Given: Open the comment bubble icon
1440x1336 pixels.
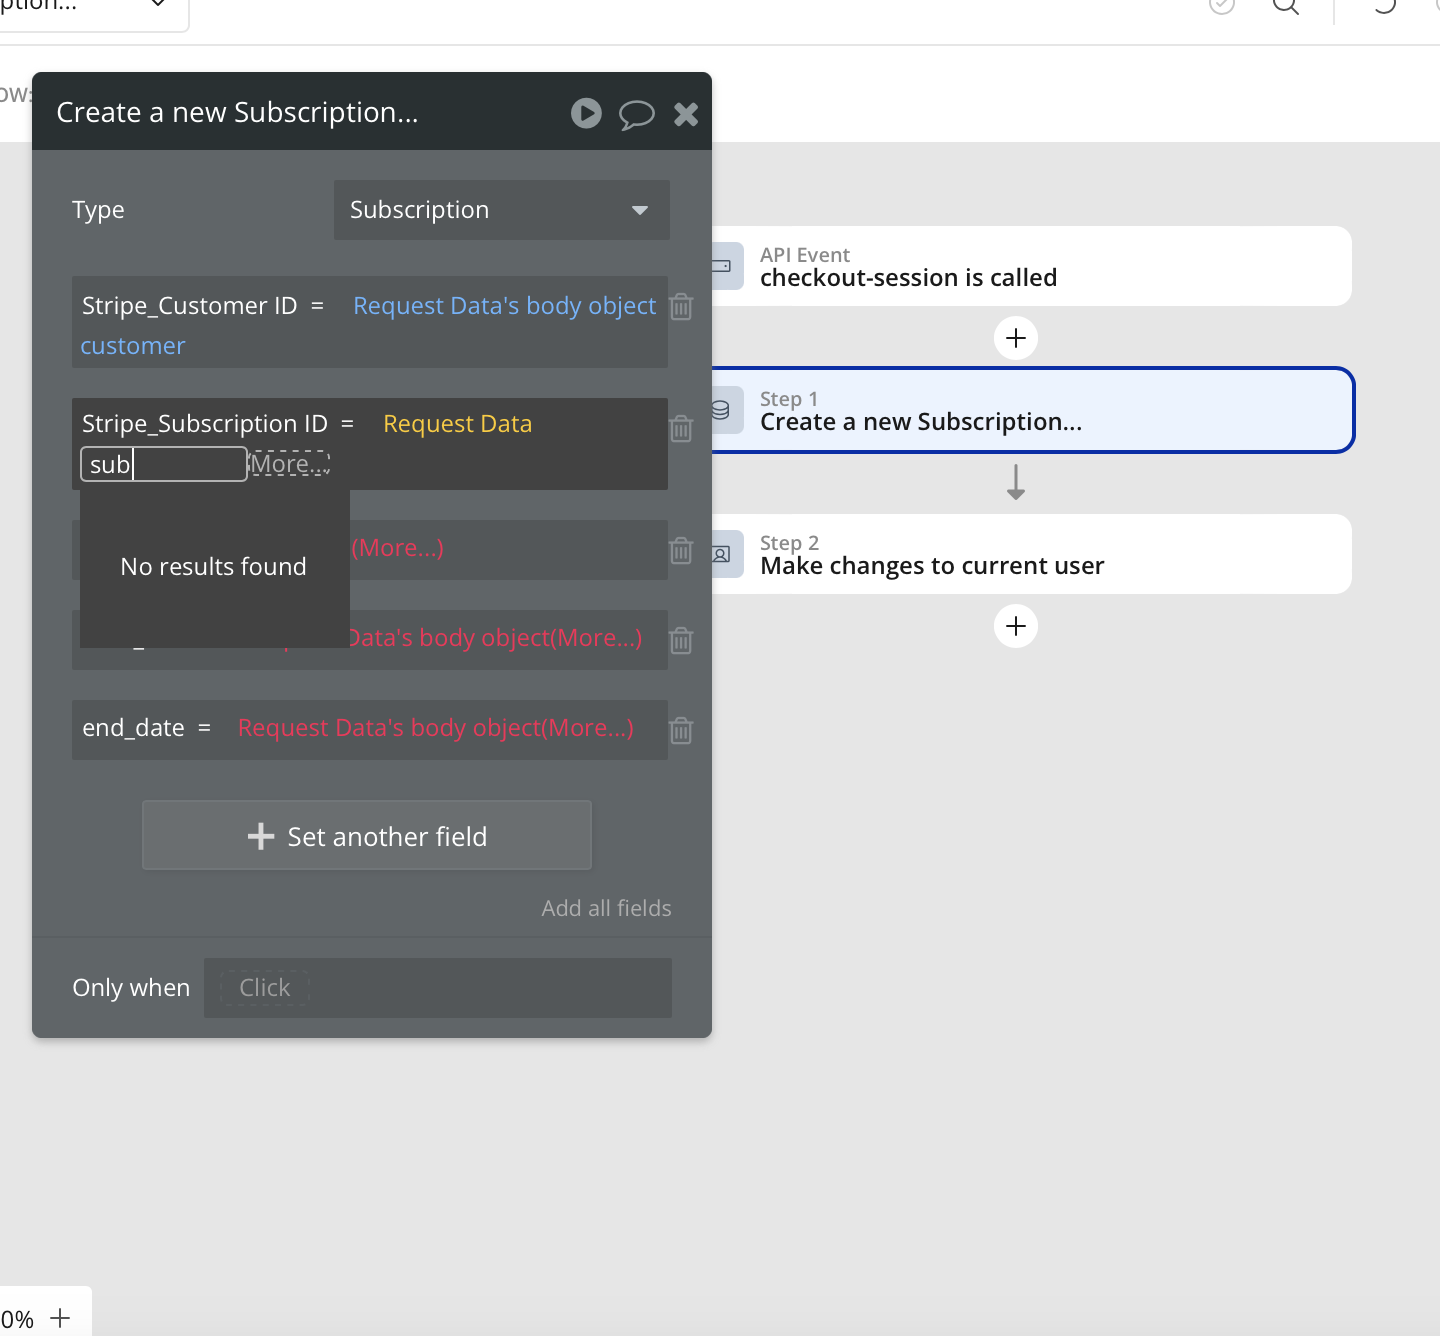Looking at the screenshot, I should [636, 114].
